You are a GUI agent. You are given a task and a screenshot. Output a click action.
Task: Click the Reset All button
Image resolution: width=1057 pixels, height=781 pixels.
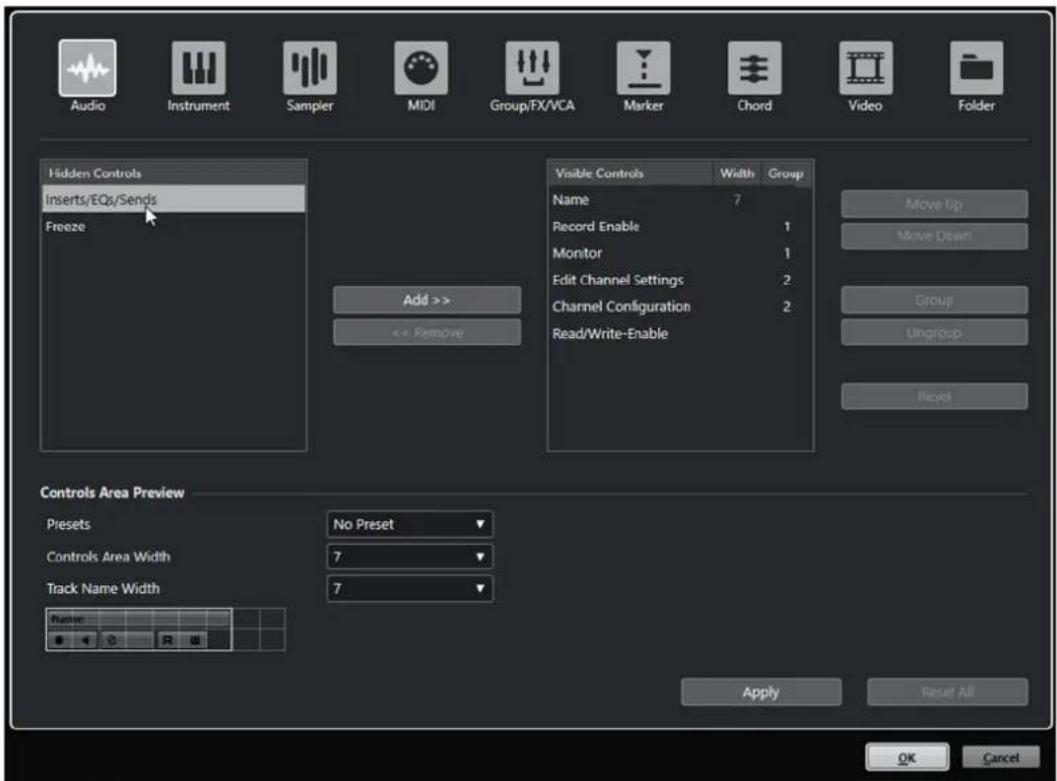coord(948,692)
